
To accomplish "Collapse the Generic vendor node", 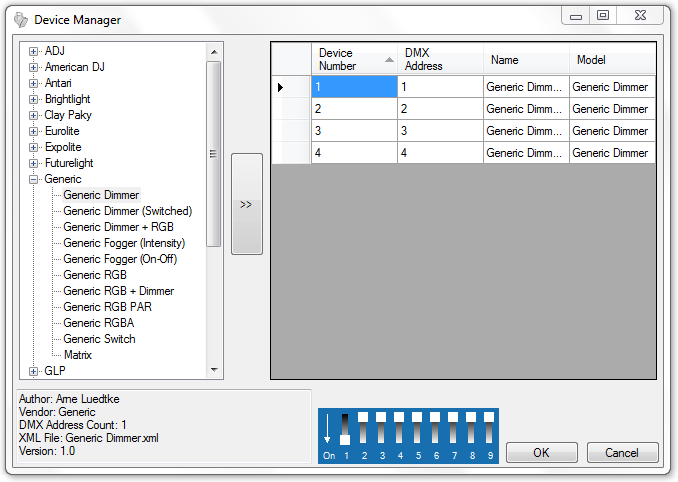I will coord(34,179).
